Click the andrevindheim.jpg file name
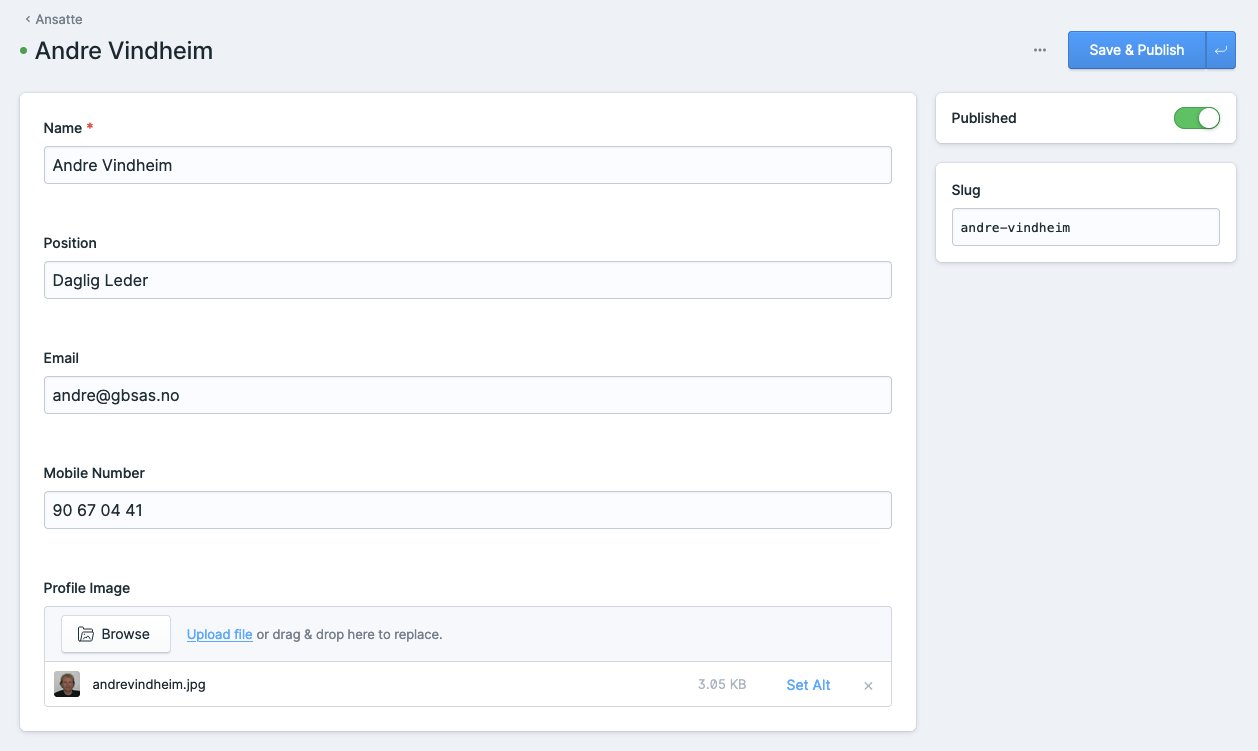Viewport: 1258px width, 751px height. point(148,685)
